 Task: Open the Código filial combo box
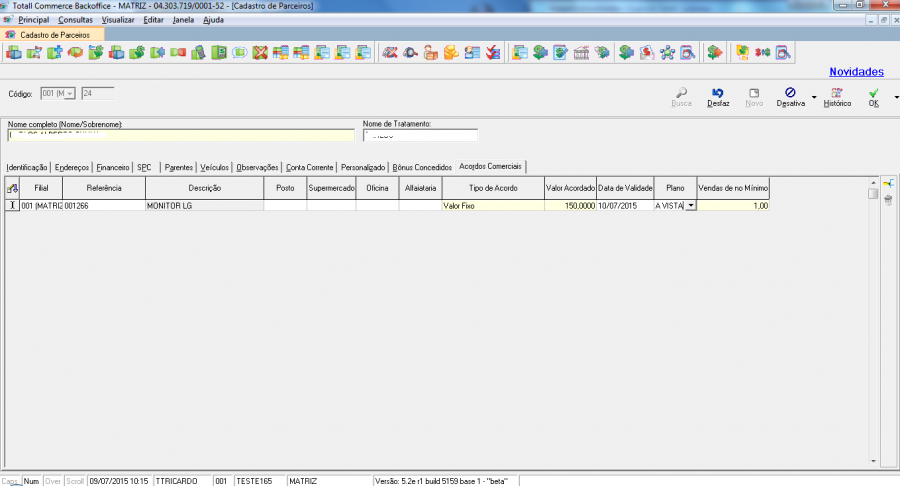[x=58, y=93]
